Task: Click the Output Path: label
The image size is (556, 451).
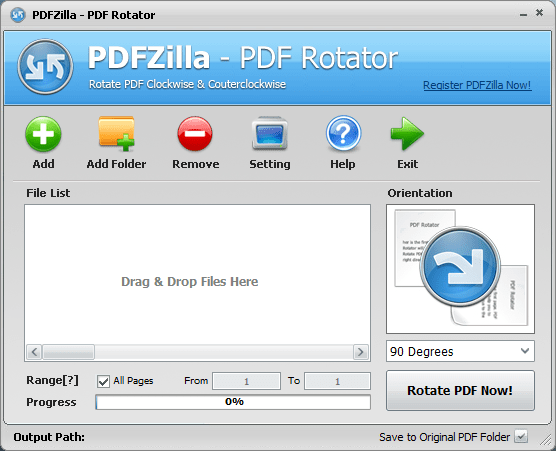Action: coord(49,437)
